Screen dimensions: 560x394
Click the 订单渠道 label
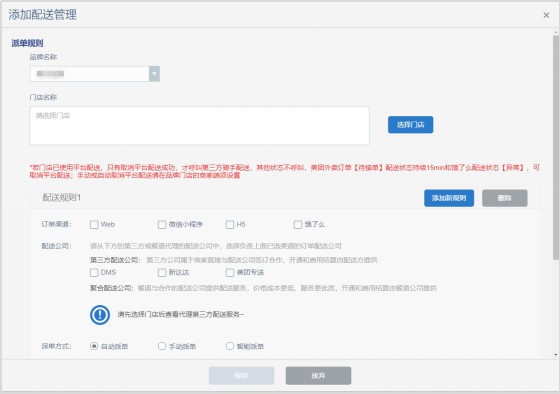[x=56, y=224]
